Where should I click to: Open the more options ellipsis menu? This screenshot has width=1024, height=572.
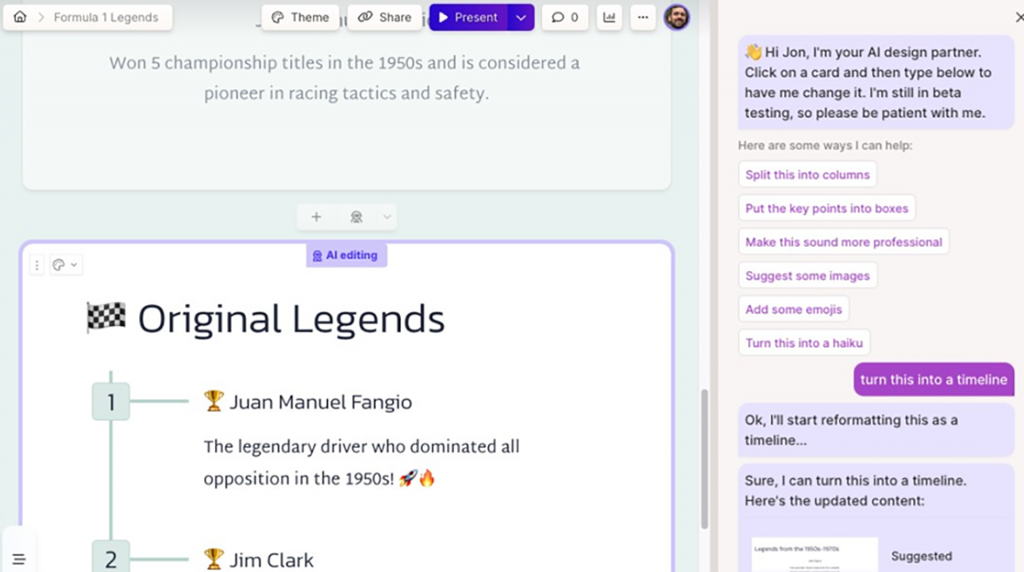pos(643,18)
